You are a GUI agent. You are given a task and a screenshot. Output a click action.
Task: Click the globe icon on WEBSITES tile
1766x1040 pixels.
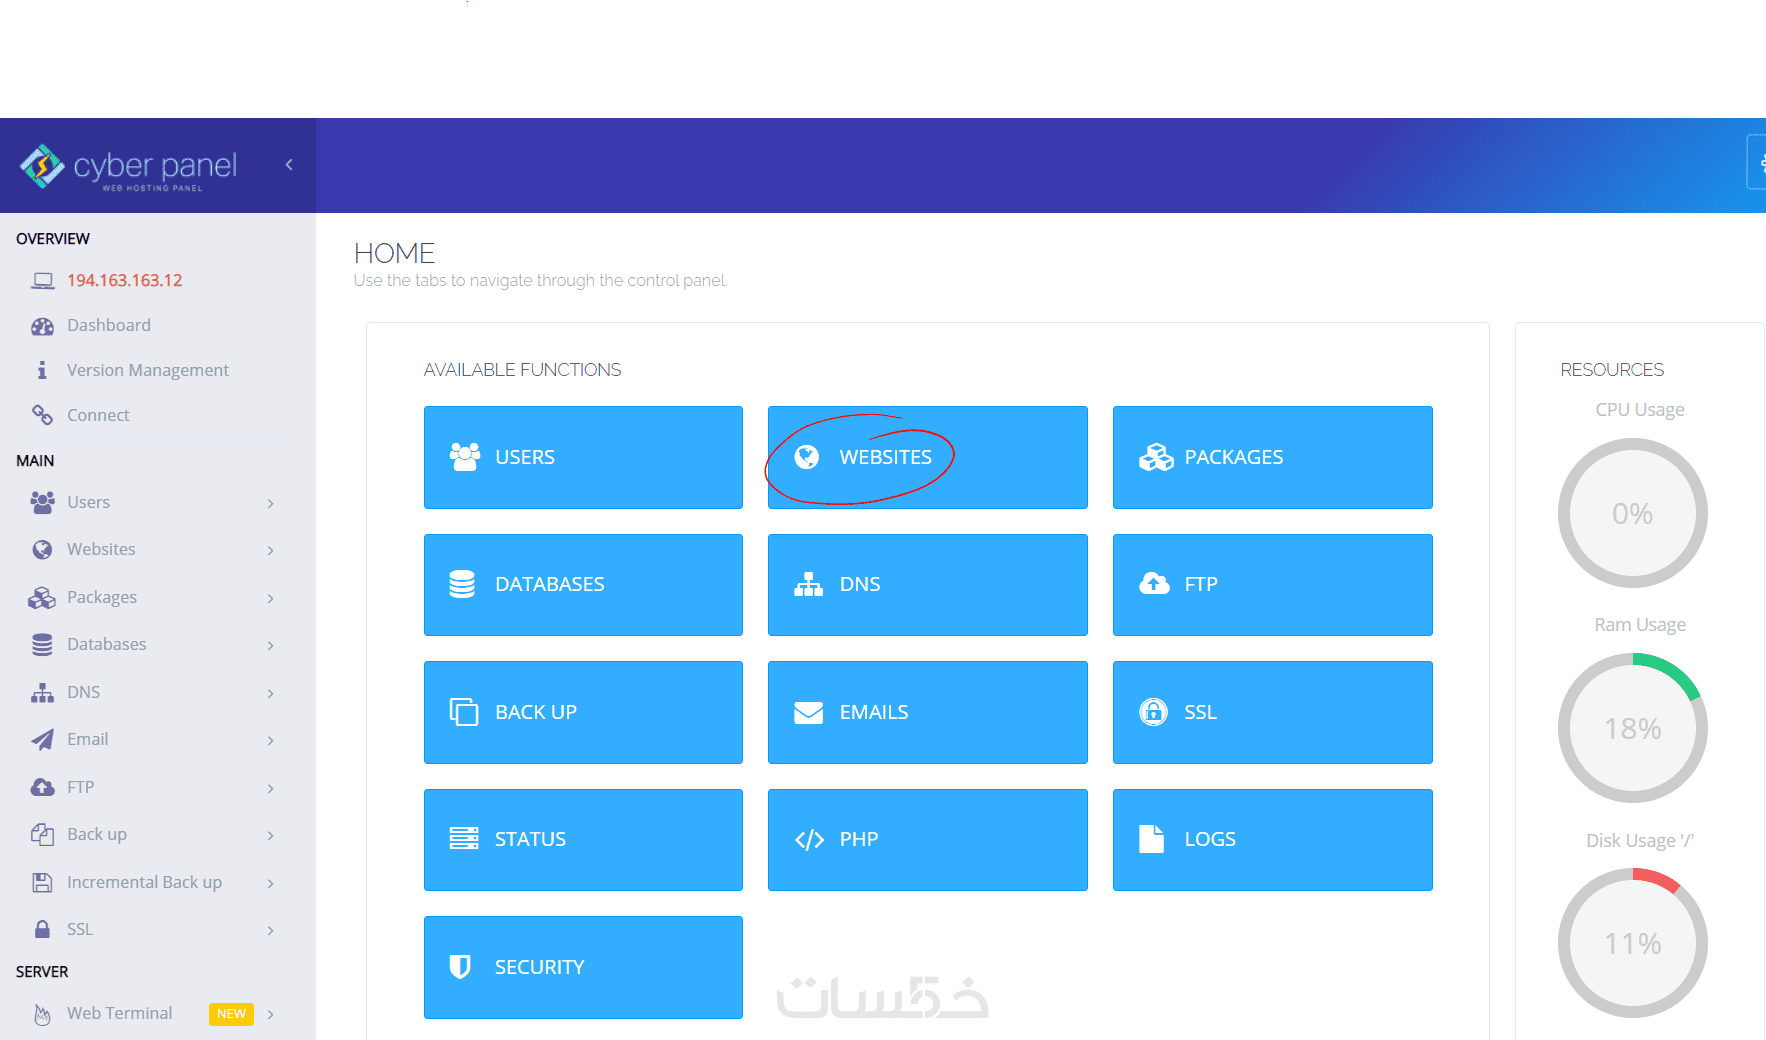[x=807, y=457]
